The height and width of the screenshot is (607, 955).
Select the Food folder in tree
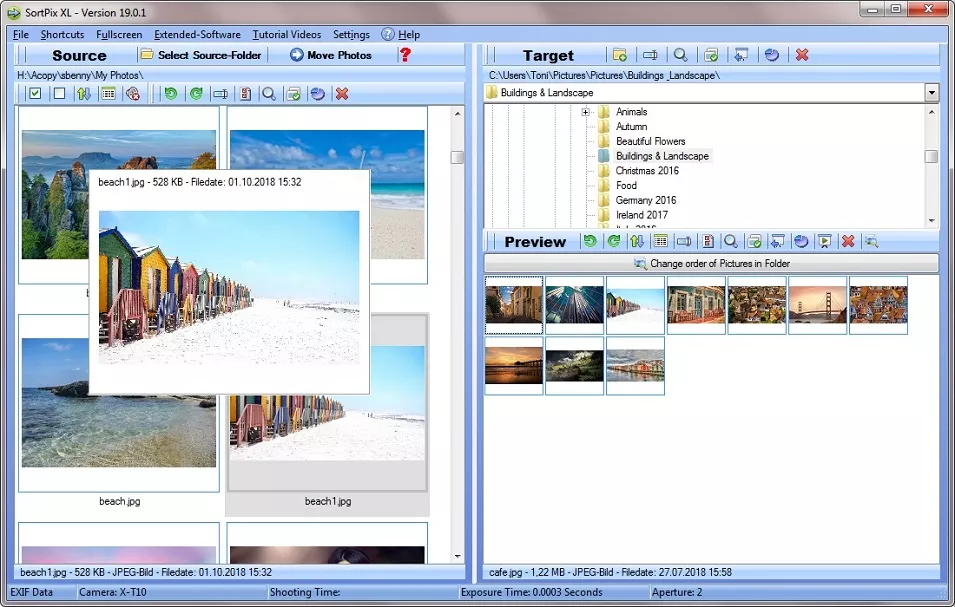(626, 185)
